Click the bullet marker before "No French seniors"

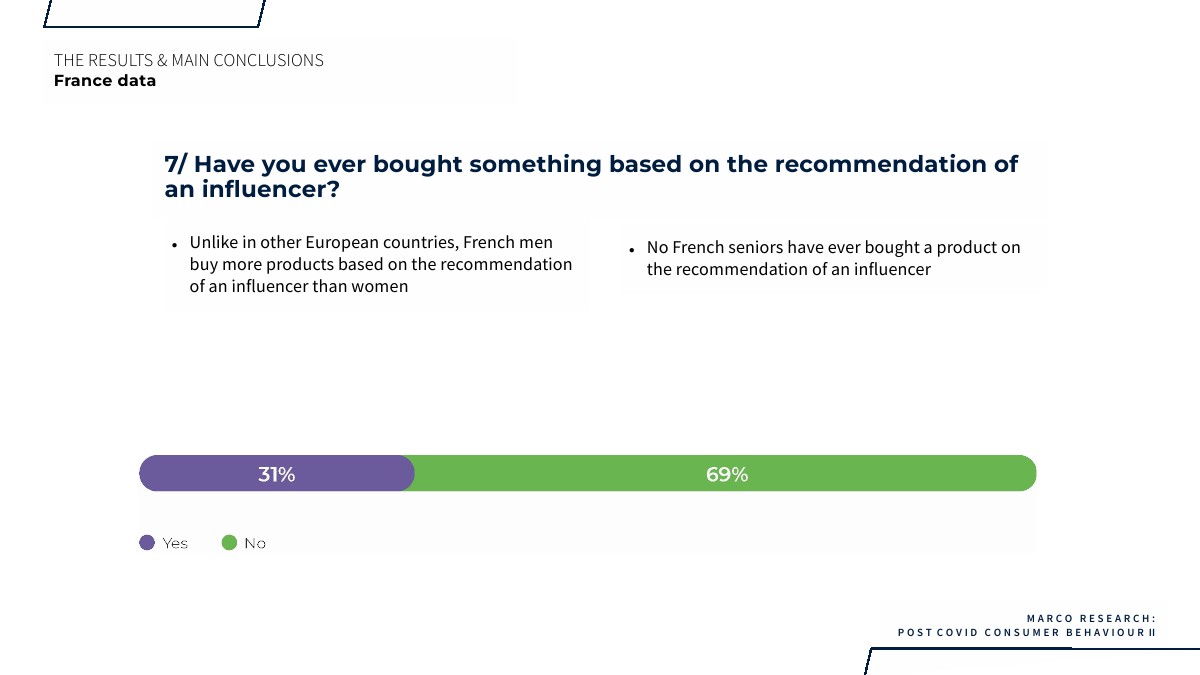click(632, 250)
